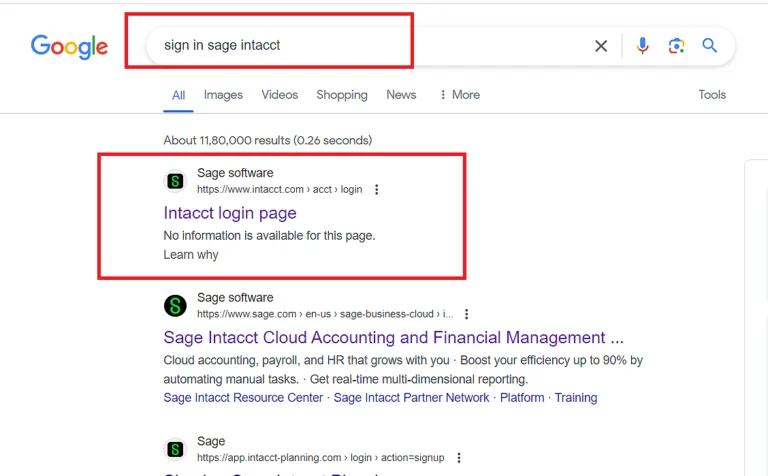Open the Sage Intacct Partner Network sitelink
Screen dimensions: 768x476
pyautogui.click(x=411, y=398)
